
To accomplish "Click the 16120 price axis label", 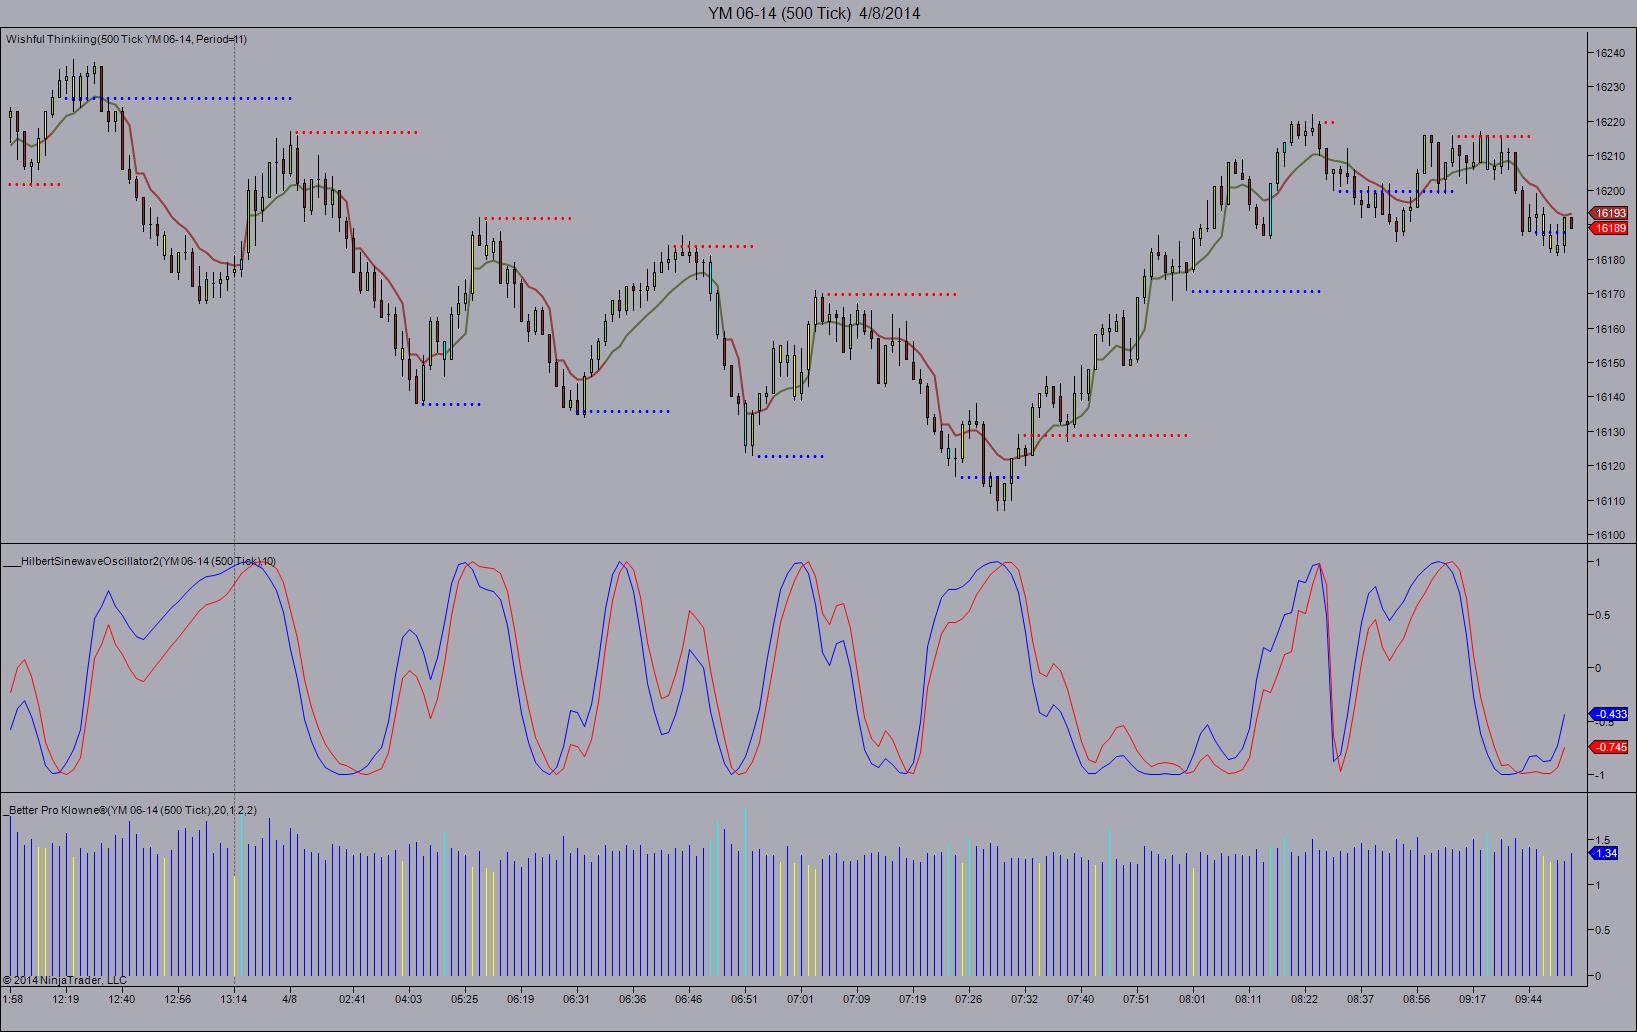I will pos(1610,466).
